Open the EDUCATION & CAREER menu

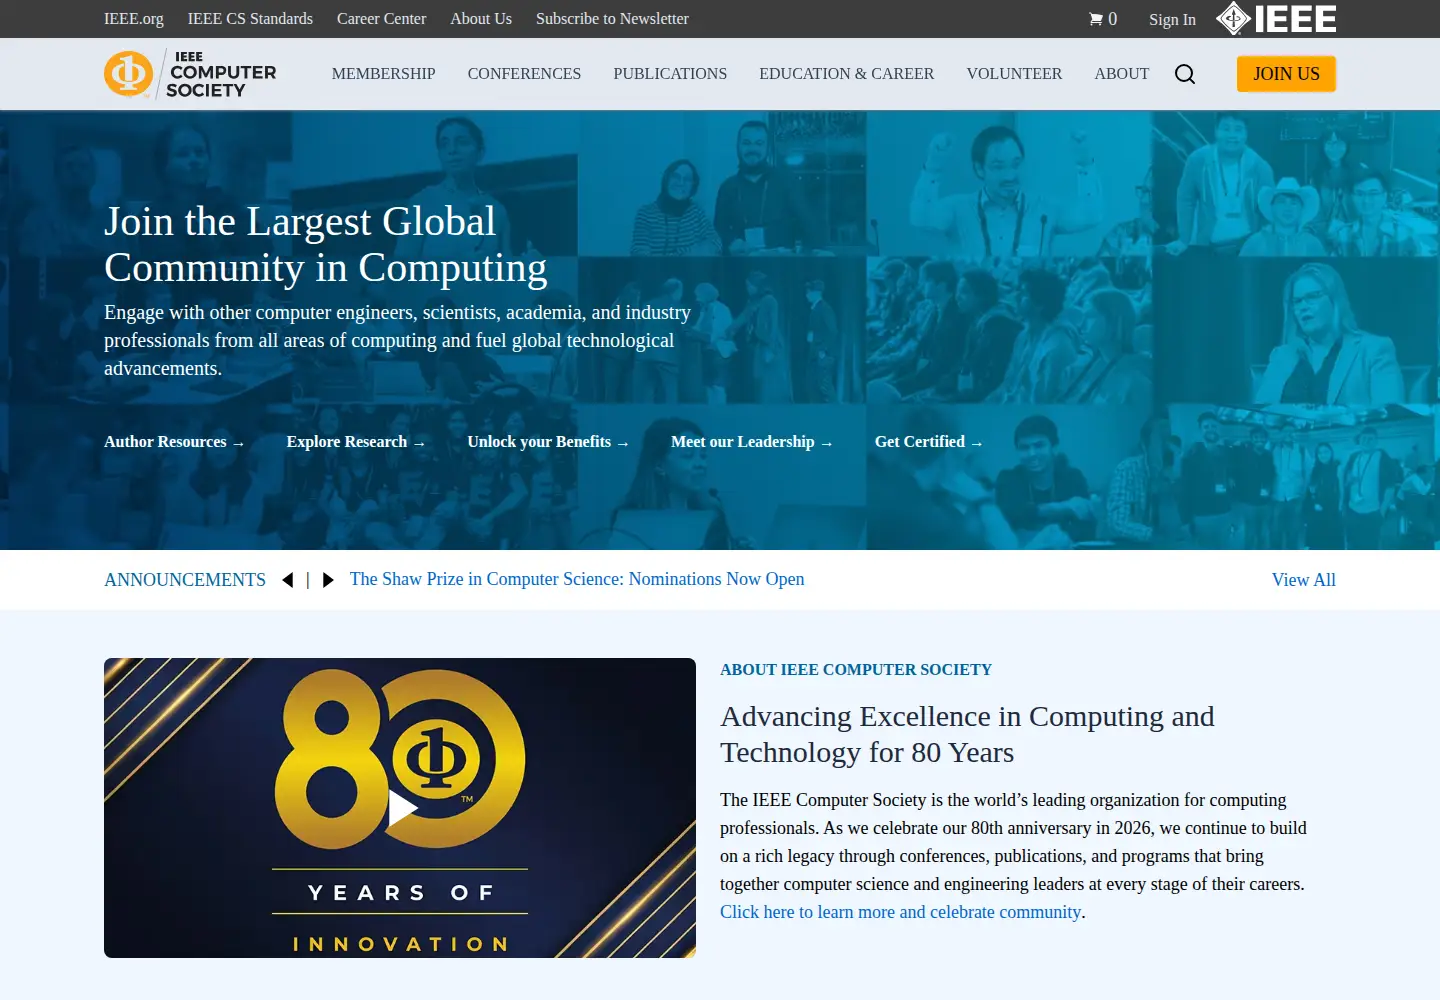[x=846, y=74]
